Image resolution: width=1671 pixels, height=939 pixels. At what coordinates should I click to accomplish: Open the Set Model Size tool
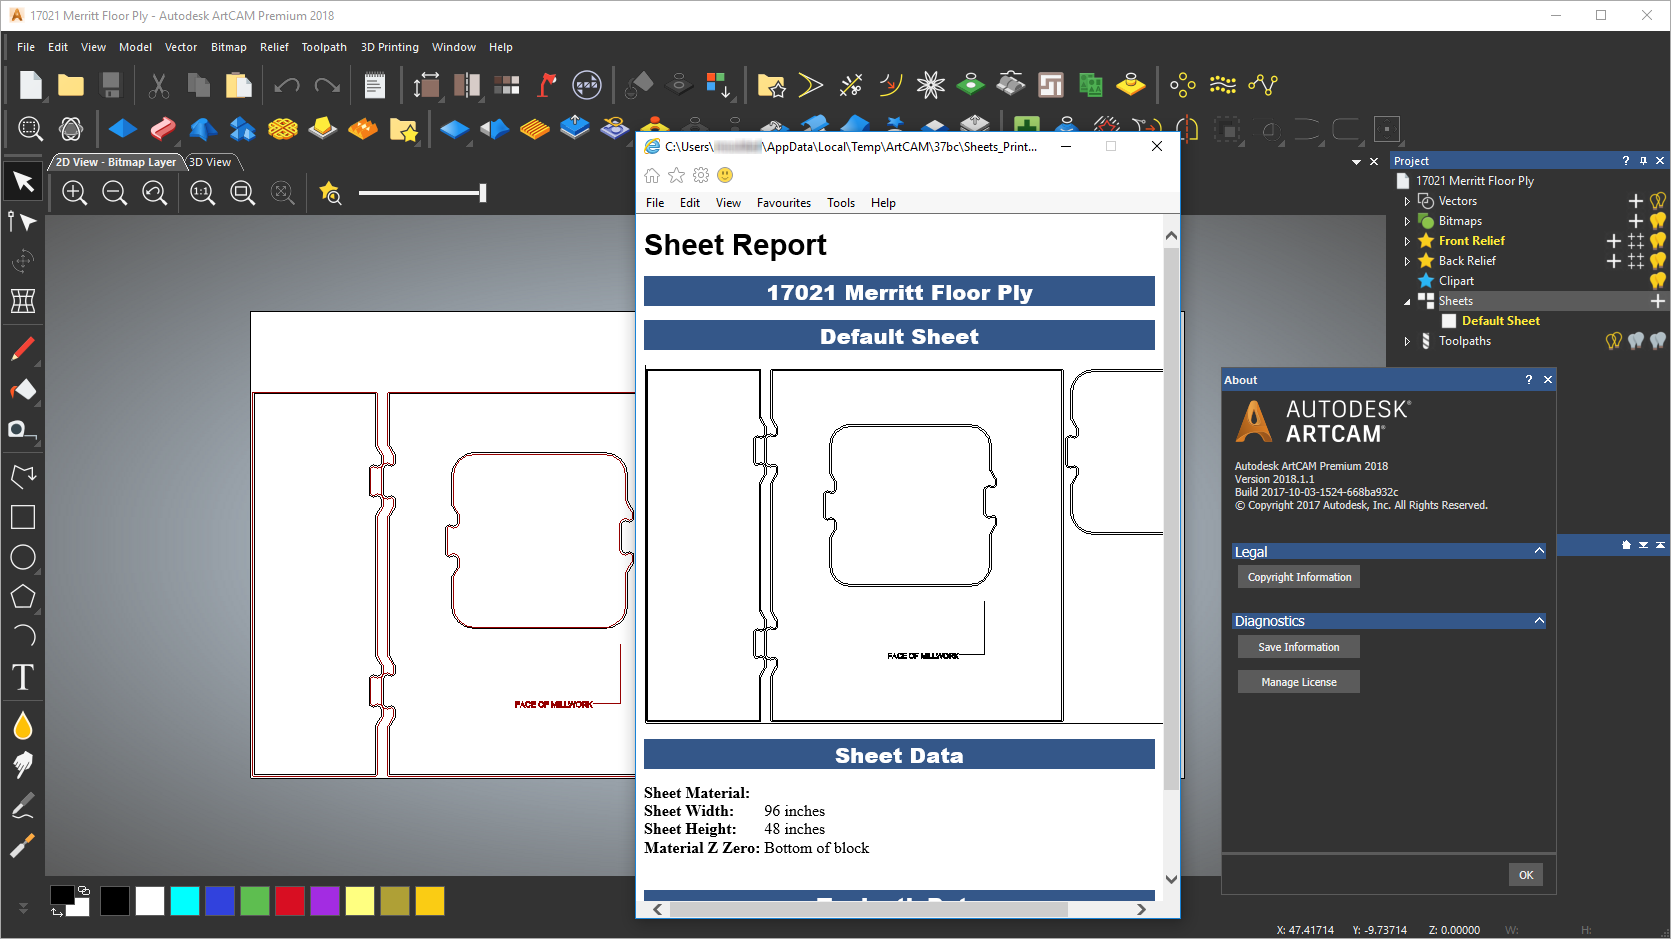coord(426,85)
